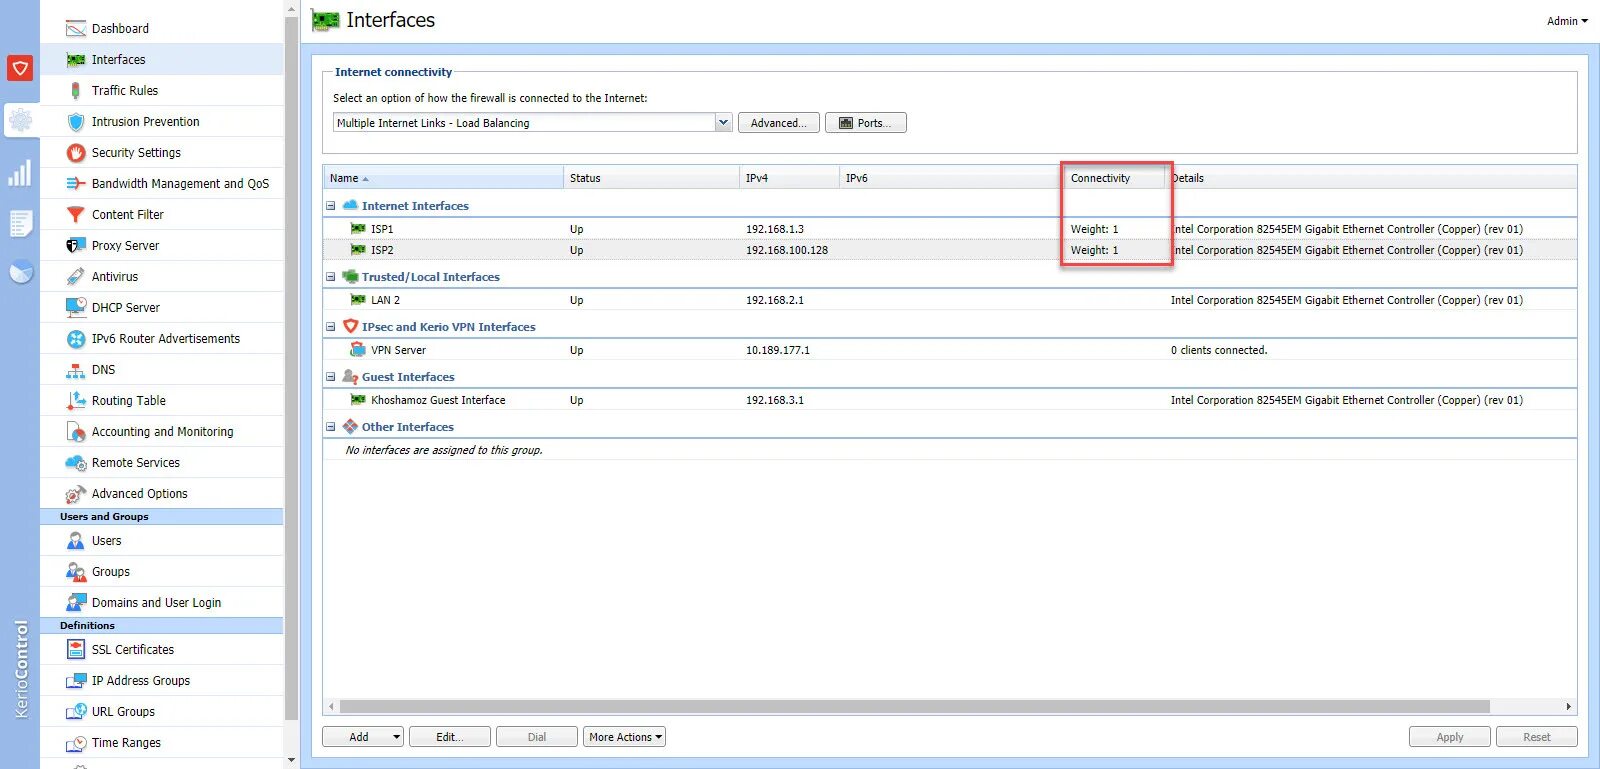Collapse the IPsec and Kerio VPN Interfaces group
This screenshot has width=1600, height=769.
(x=330, y=327)
